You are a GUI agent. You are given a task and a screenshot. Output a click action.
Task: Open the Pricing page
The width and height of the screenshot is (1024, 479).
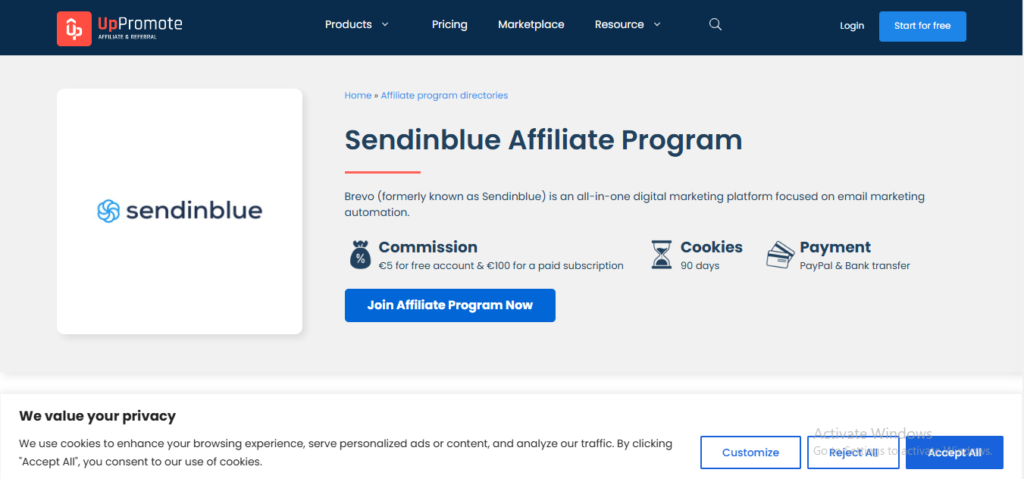pyautogui.click(x=449, y=25)
